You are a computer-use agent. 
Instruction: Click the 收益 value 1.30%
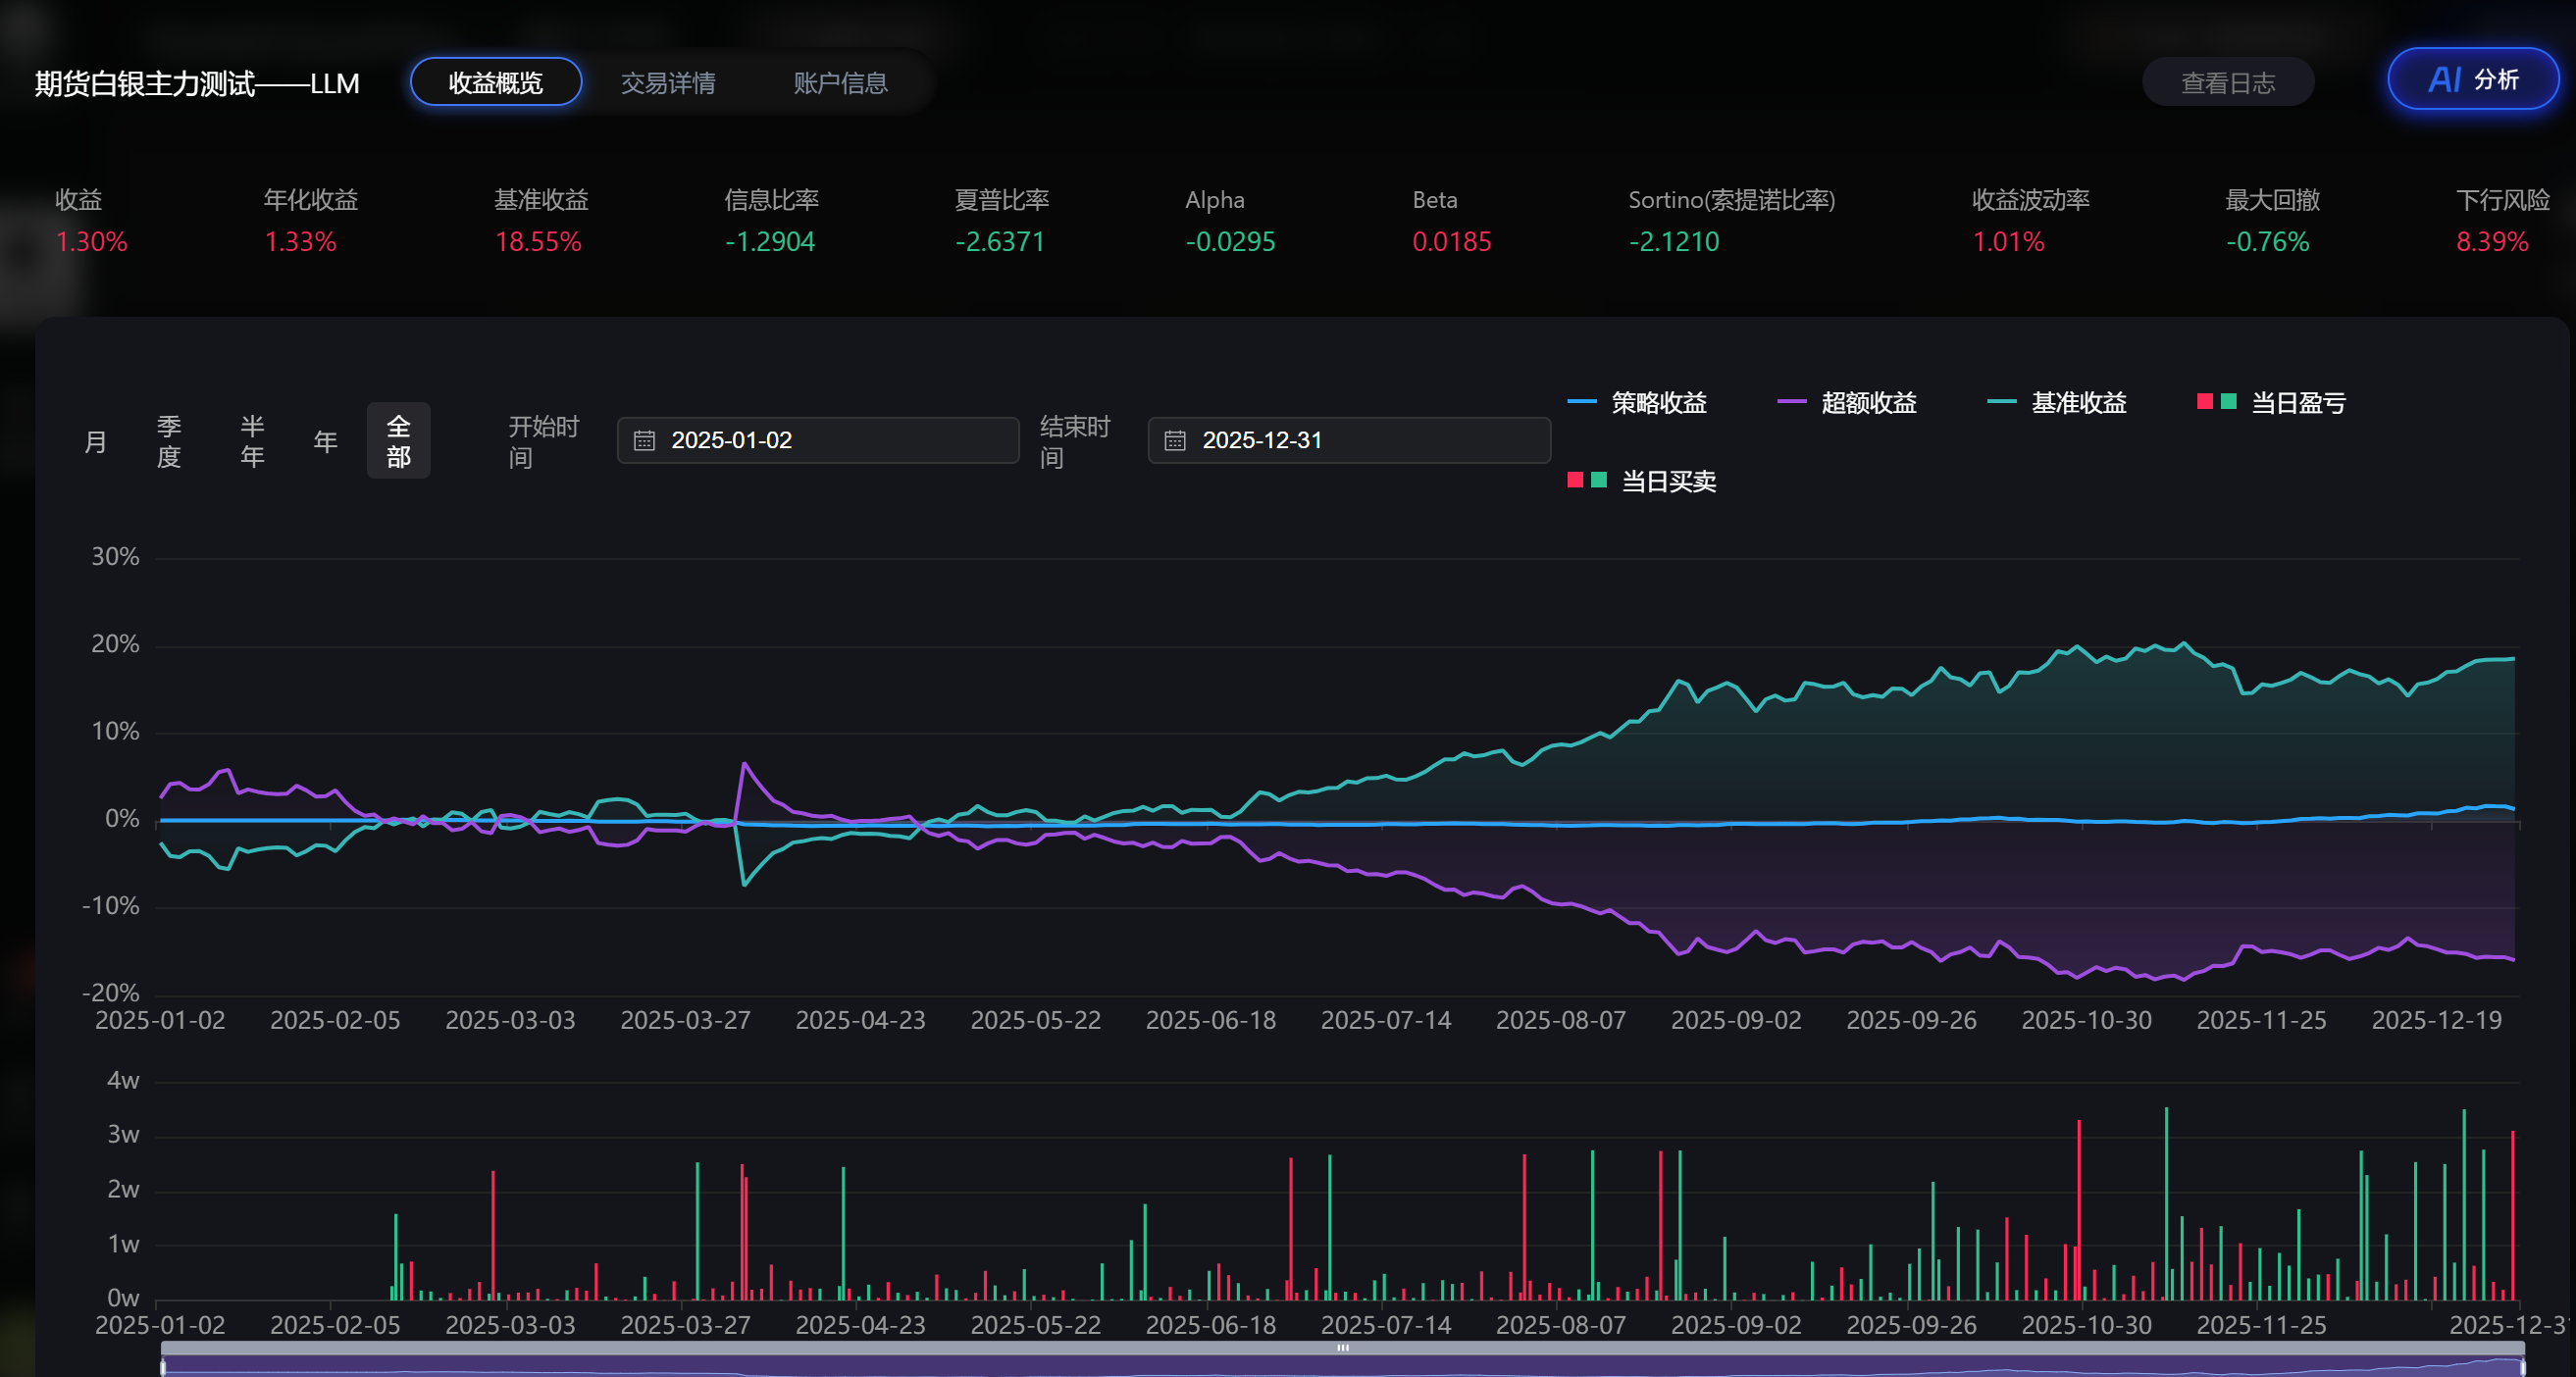91,242
